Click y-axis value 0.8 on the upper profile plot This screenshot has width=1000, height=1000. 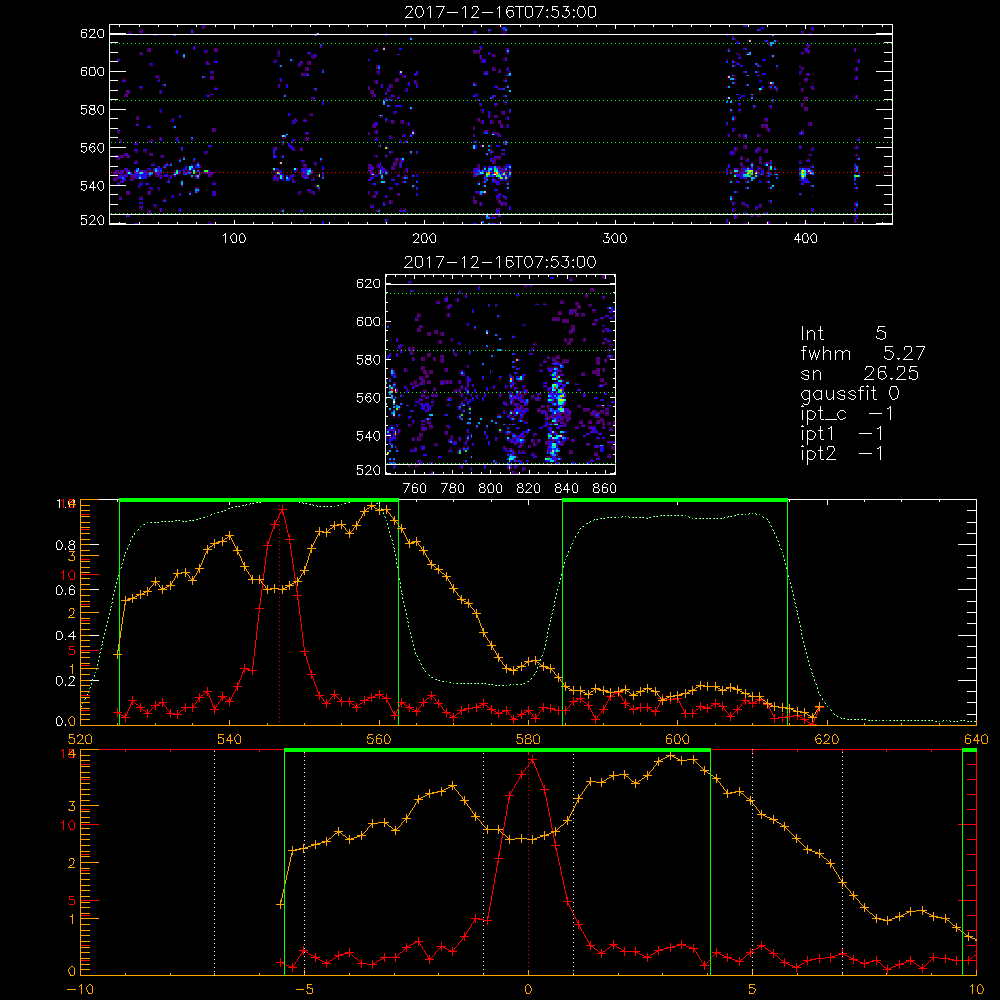66,545
